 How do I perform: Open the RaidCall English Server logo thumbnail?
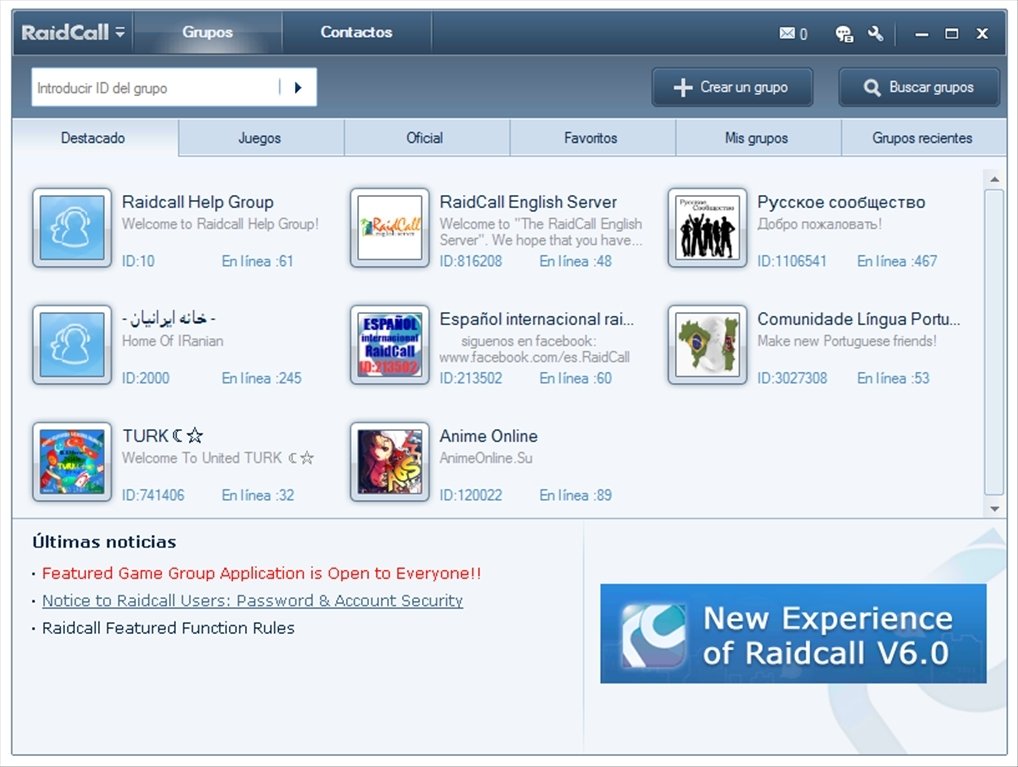[x=390, y=228]
